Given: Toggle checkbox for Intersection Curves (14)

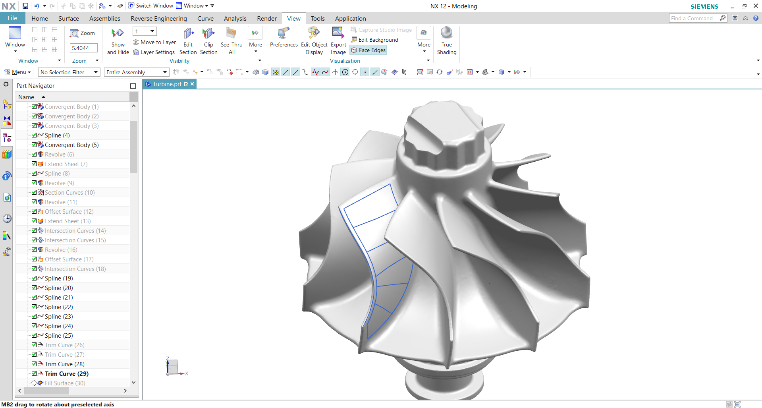Looking at the screenshot, I should pyautogui.click(x=35, y=230).
